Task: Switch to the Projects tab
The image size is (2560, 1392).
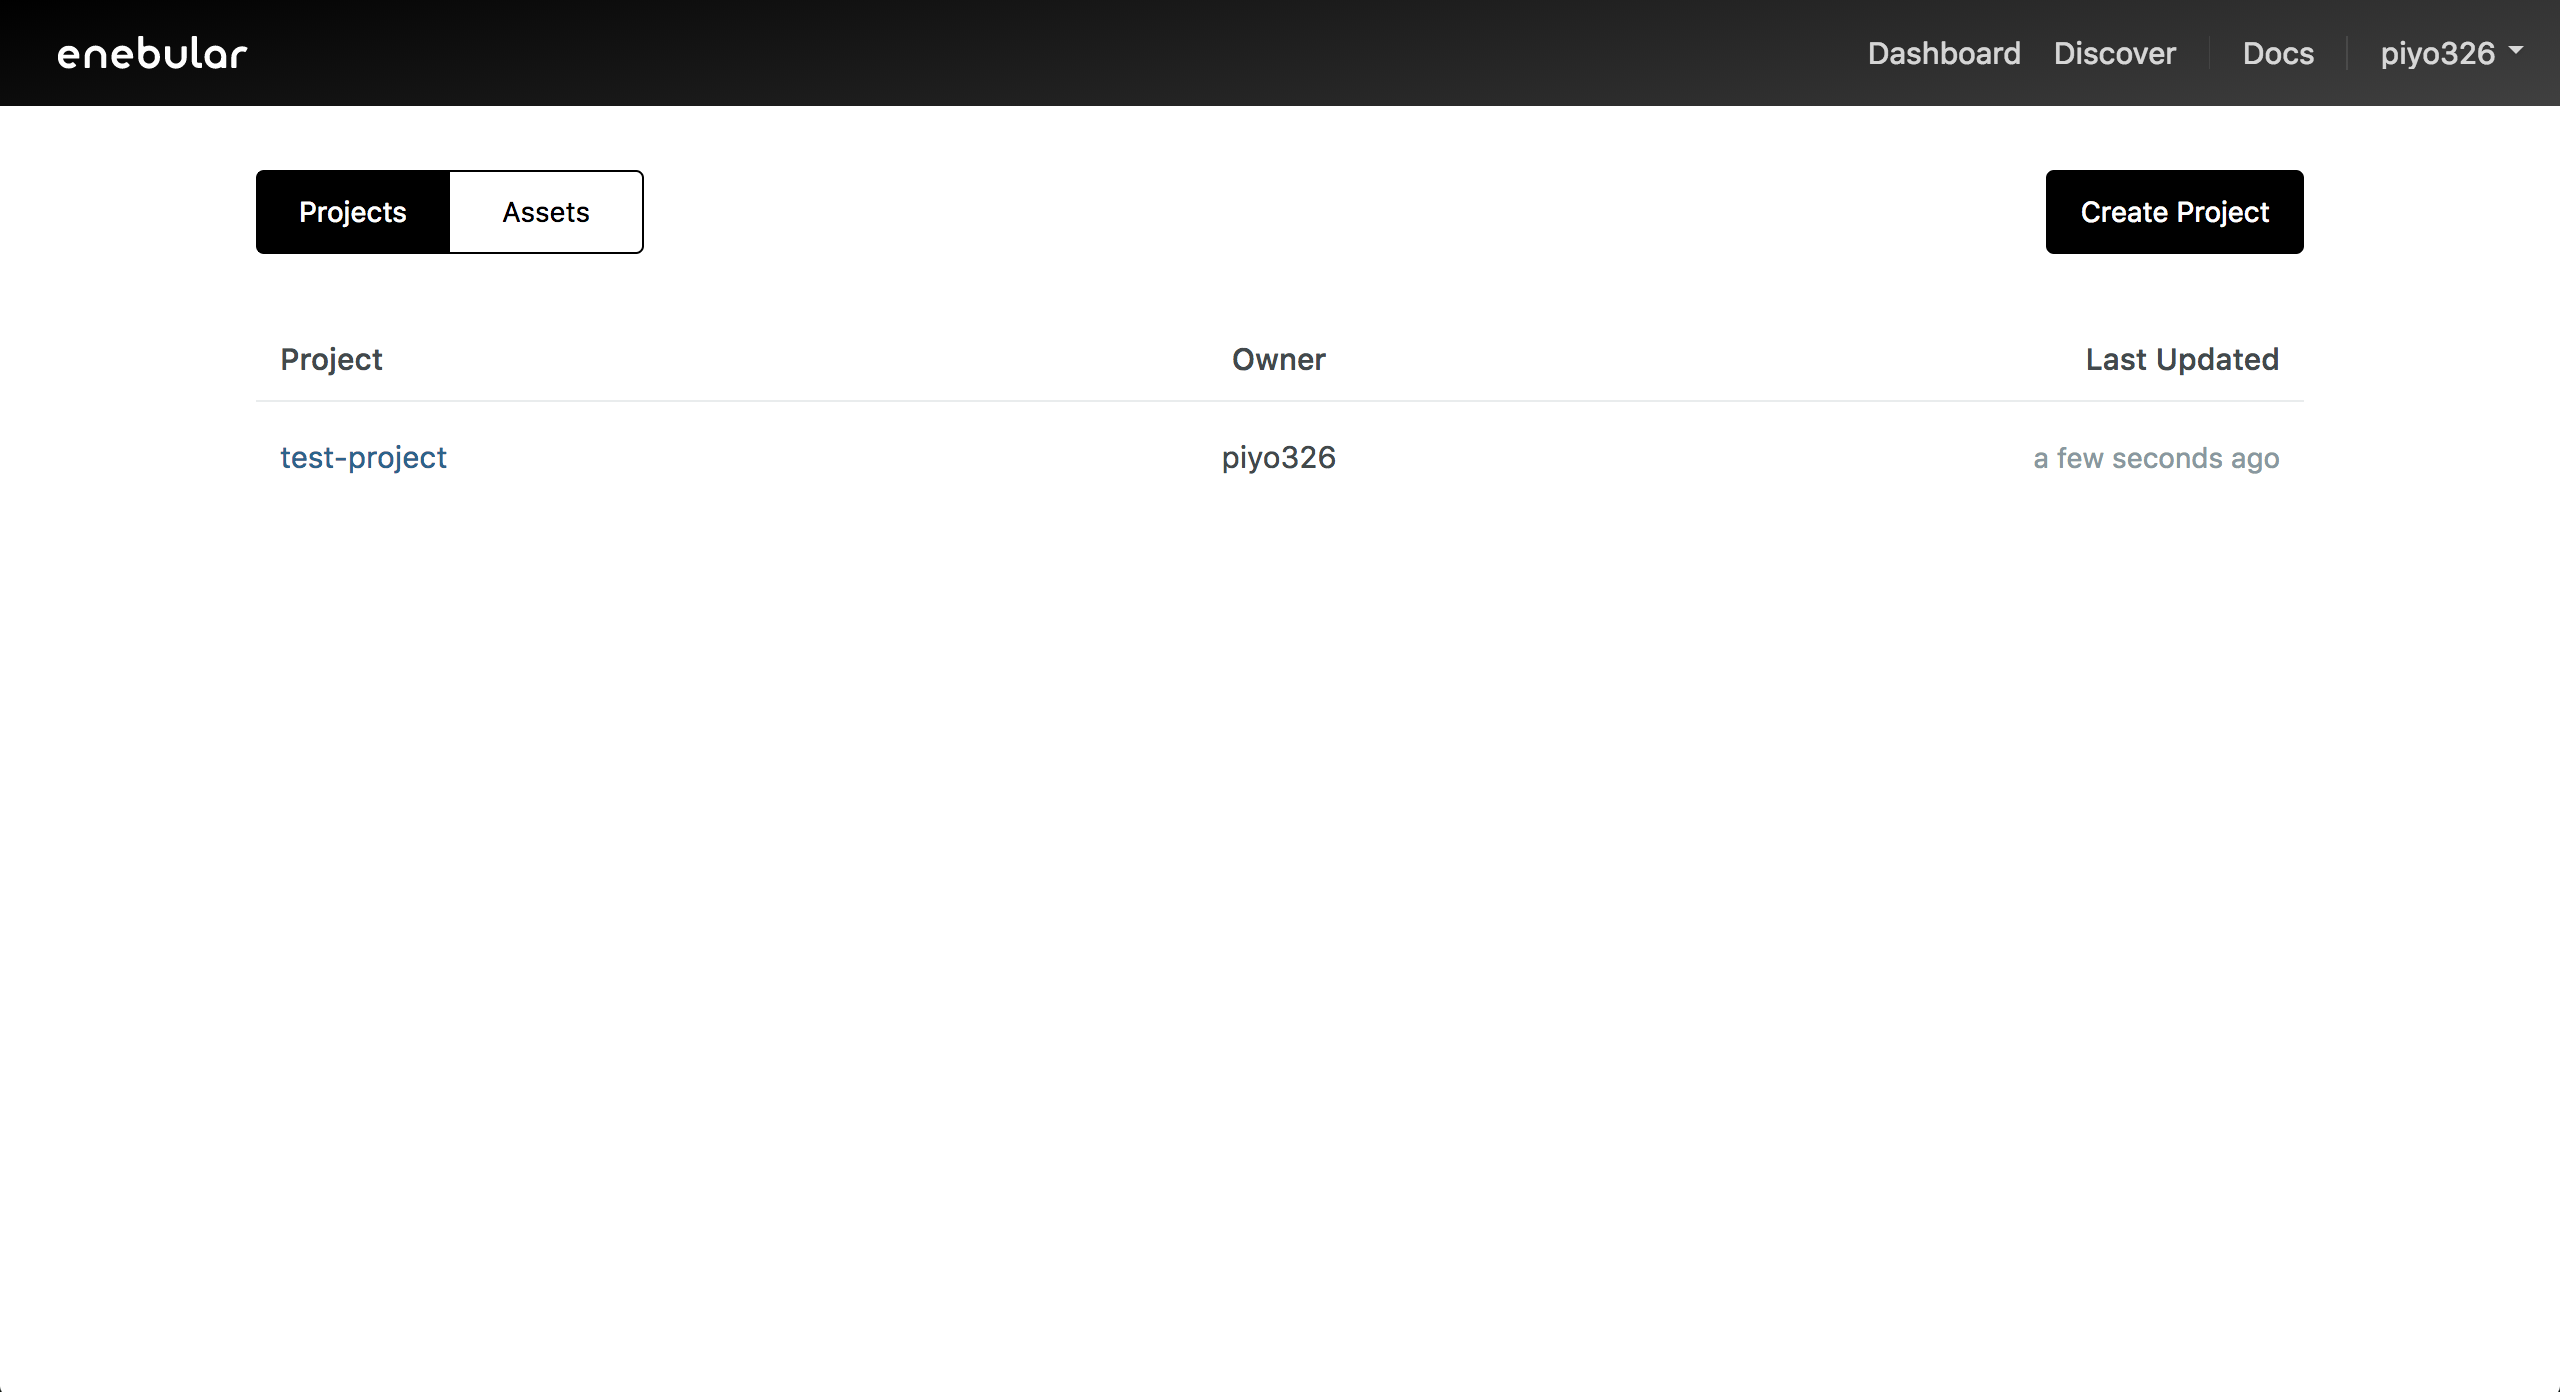Action: pos(353,212)
